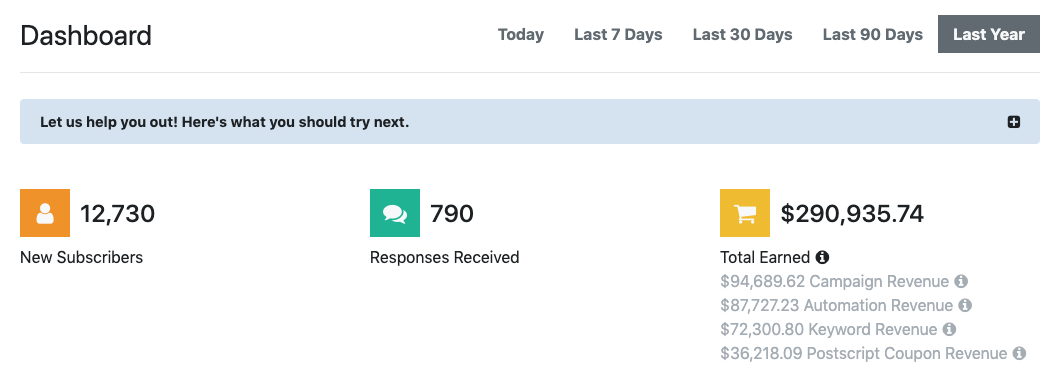Click the orange New Subscribers person icon
The width and height of the screenshot is (1048, 380).
pyautogui.click(x=45, y=213)
